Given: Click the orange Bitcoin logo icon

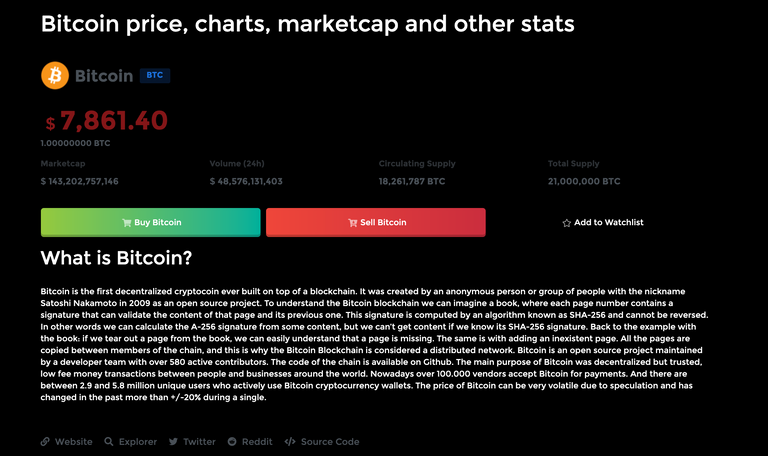Looking at the screenshot, I should click(x=55, y=75).
